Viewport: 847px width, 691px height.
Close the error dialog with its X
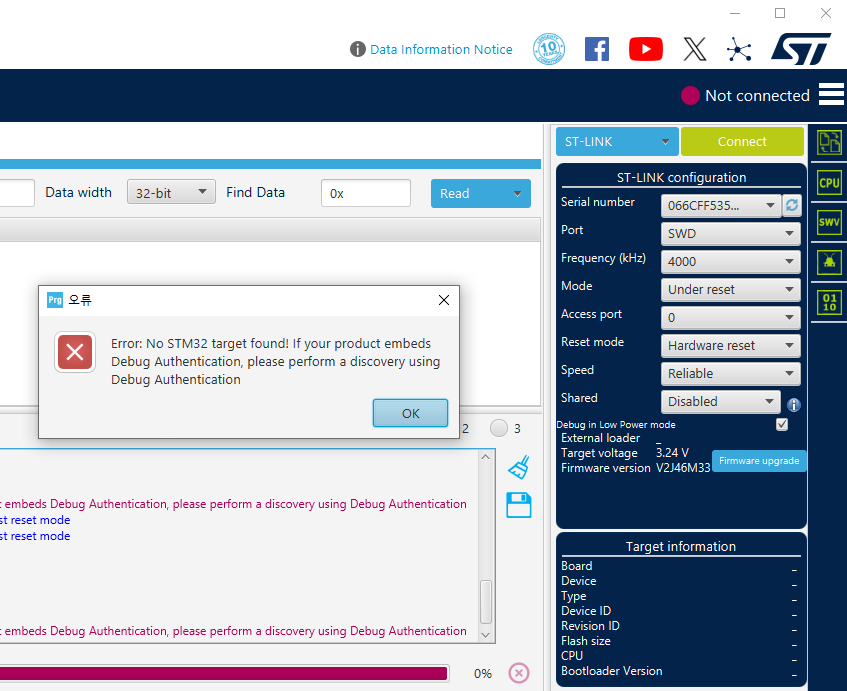point(443,300)
